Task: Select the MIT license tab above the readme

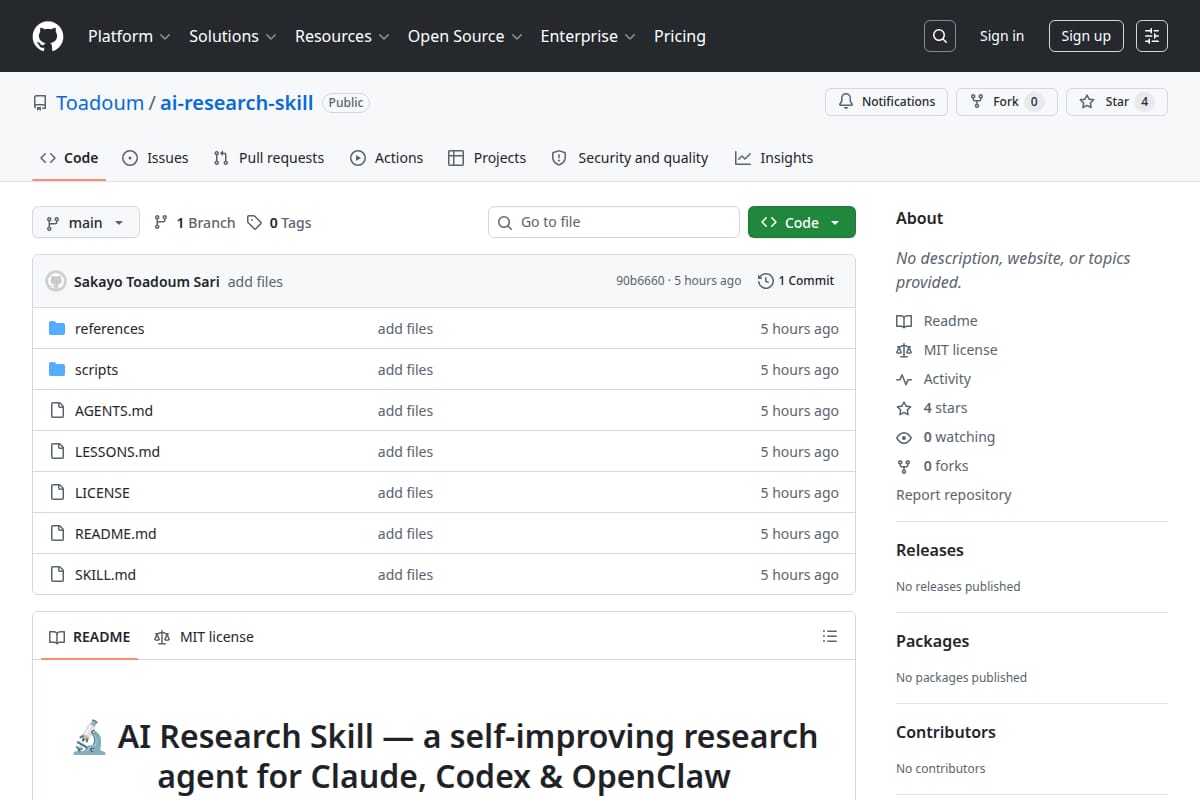Action: coord(204,637)
